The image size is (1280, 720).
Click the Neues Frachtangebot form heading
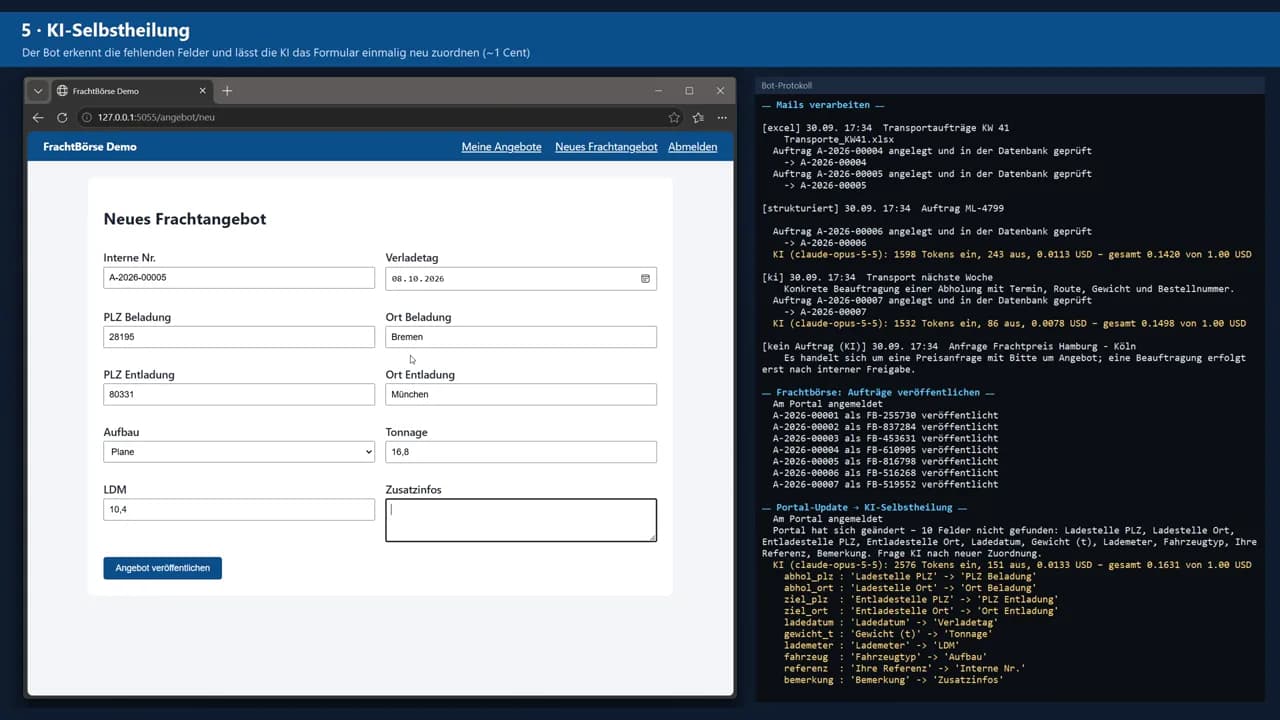click(x=185, y=219)
